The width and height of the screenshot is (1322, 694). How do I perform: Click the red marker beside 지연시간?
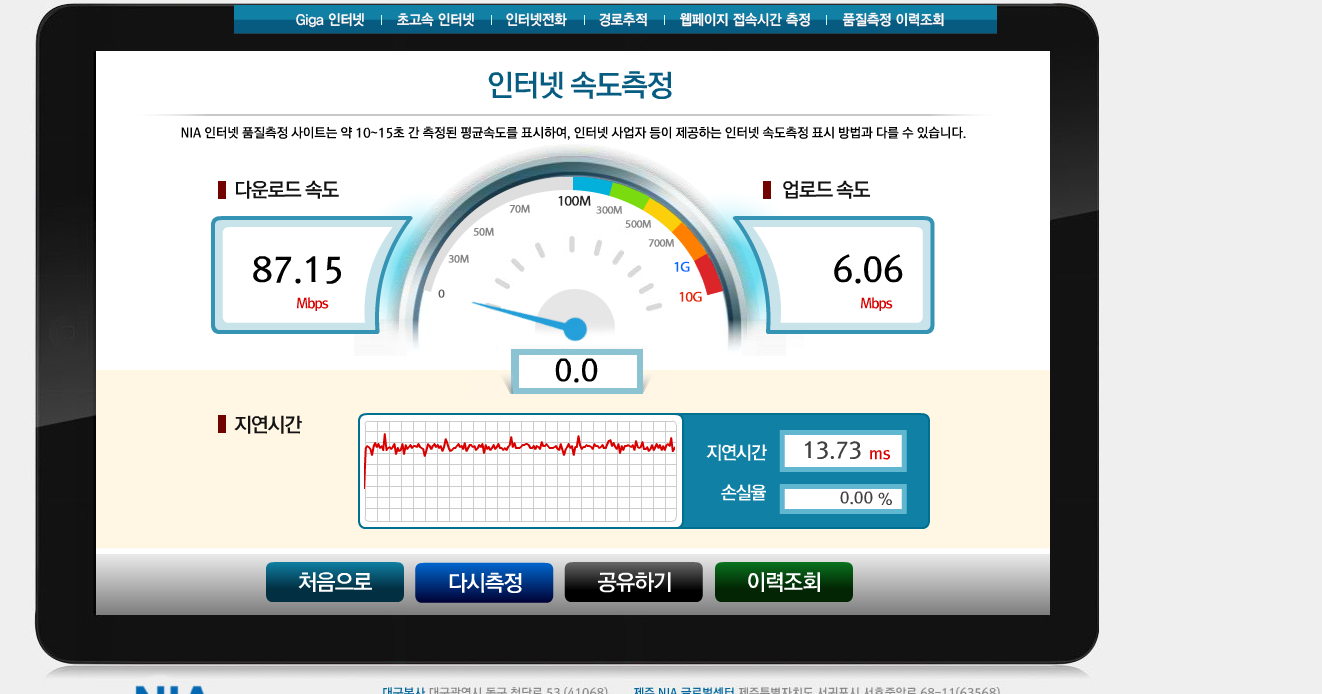coord(222,424)
